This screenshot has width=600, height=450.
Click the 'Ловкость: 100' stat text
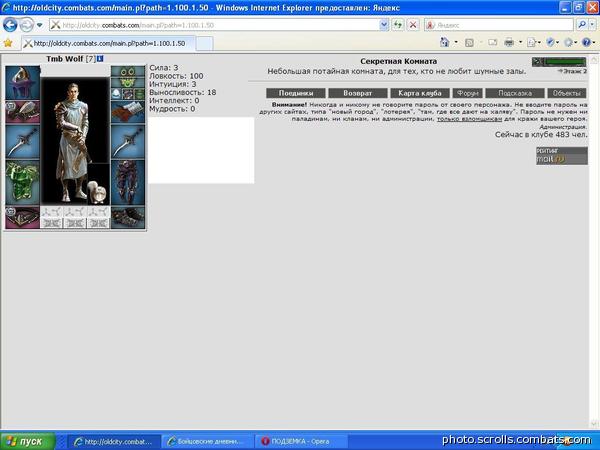[176, 76]
